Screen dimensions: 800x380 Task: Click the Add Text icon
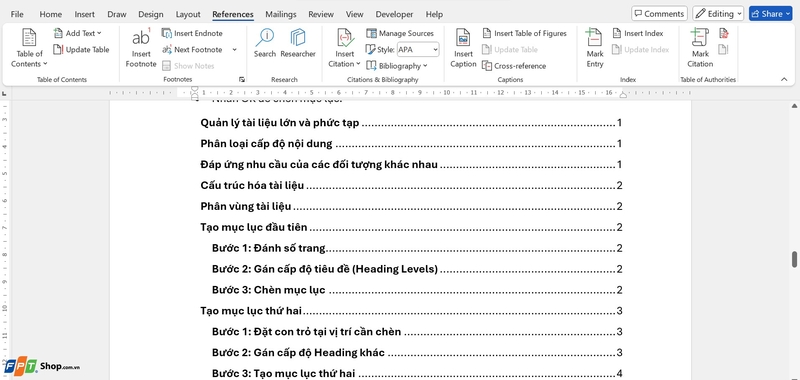(x=58, y=33)
